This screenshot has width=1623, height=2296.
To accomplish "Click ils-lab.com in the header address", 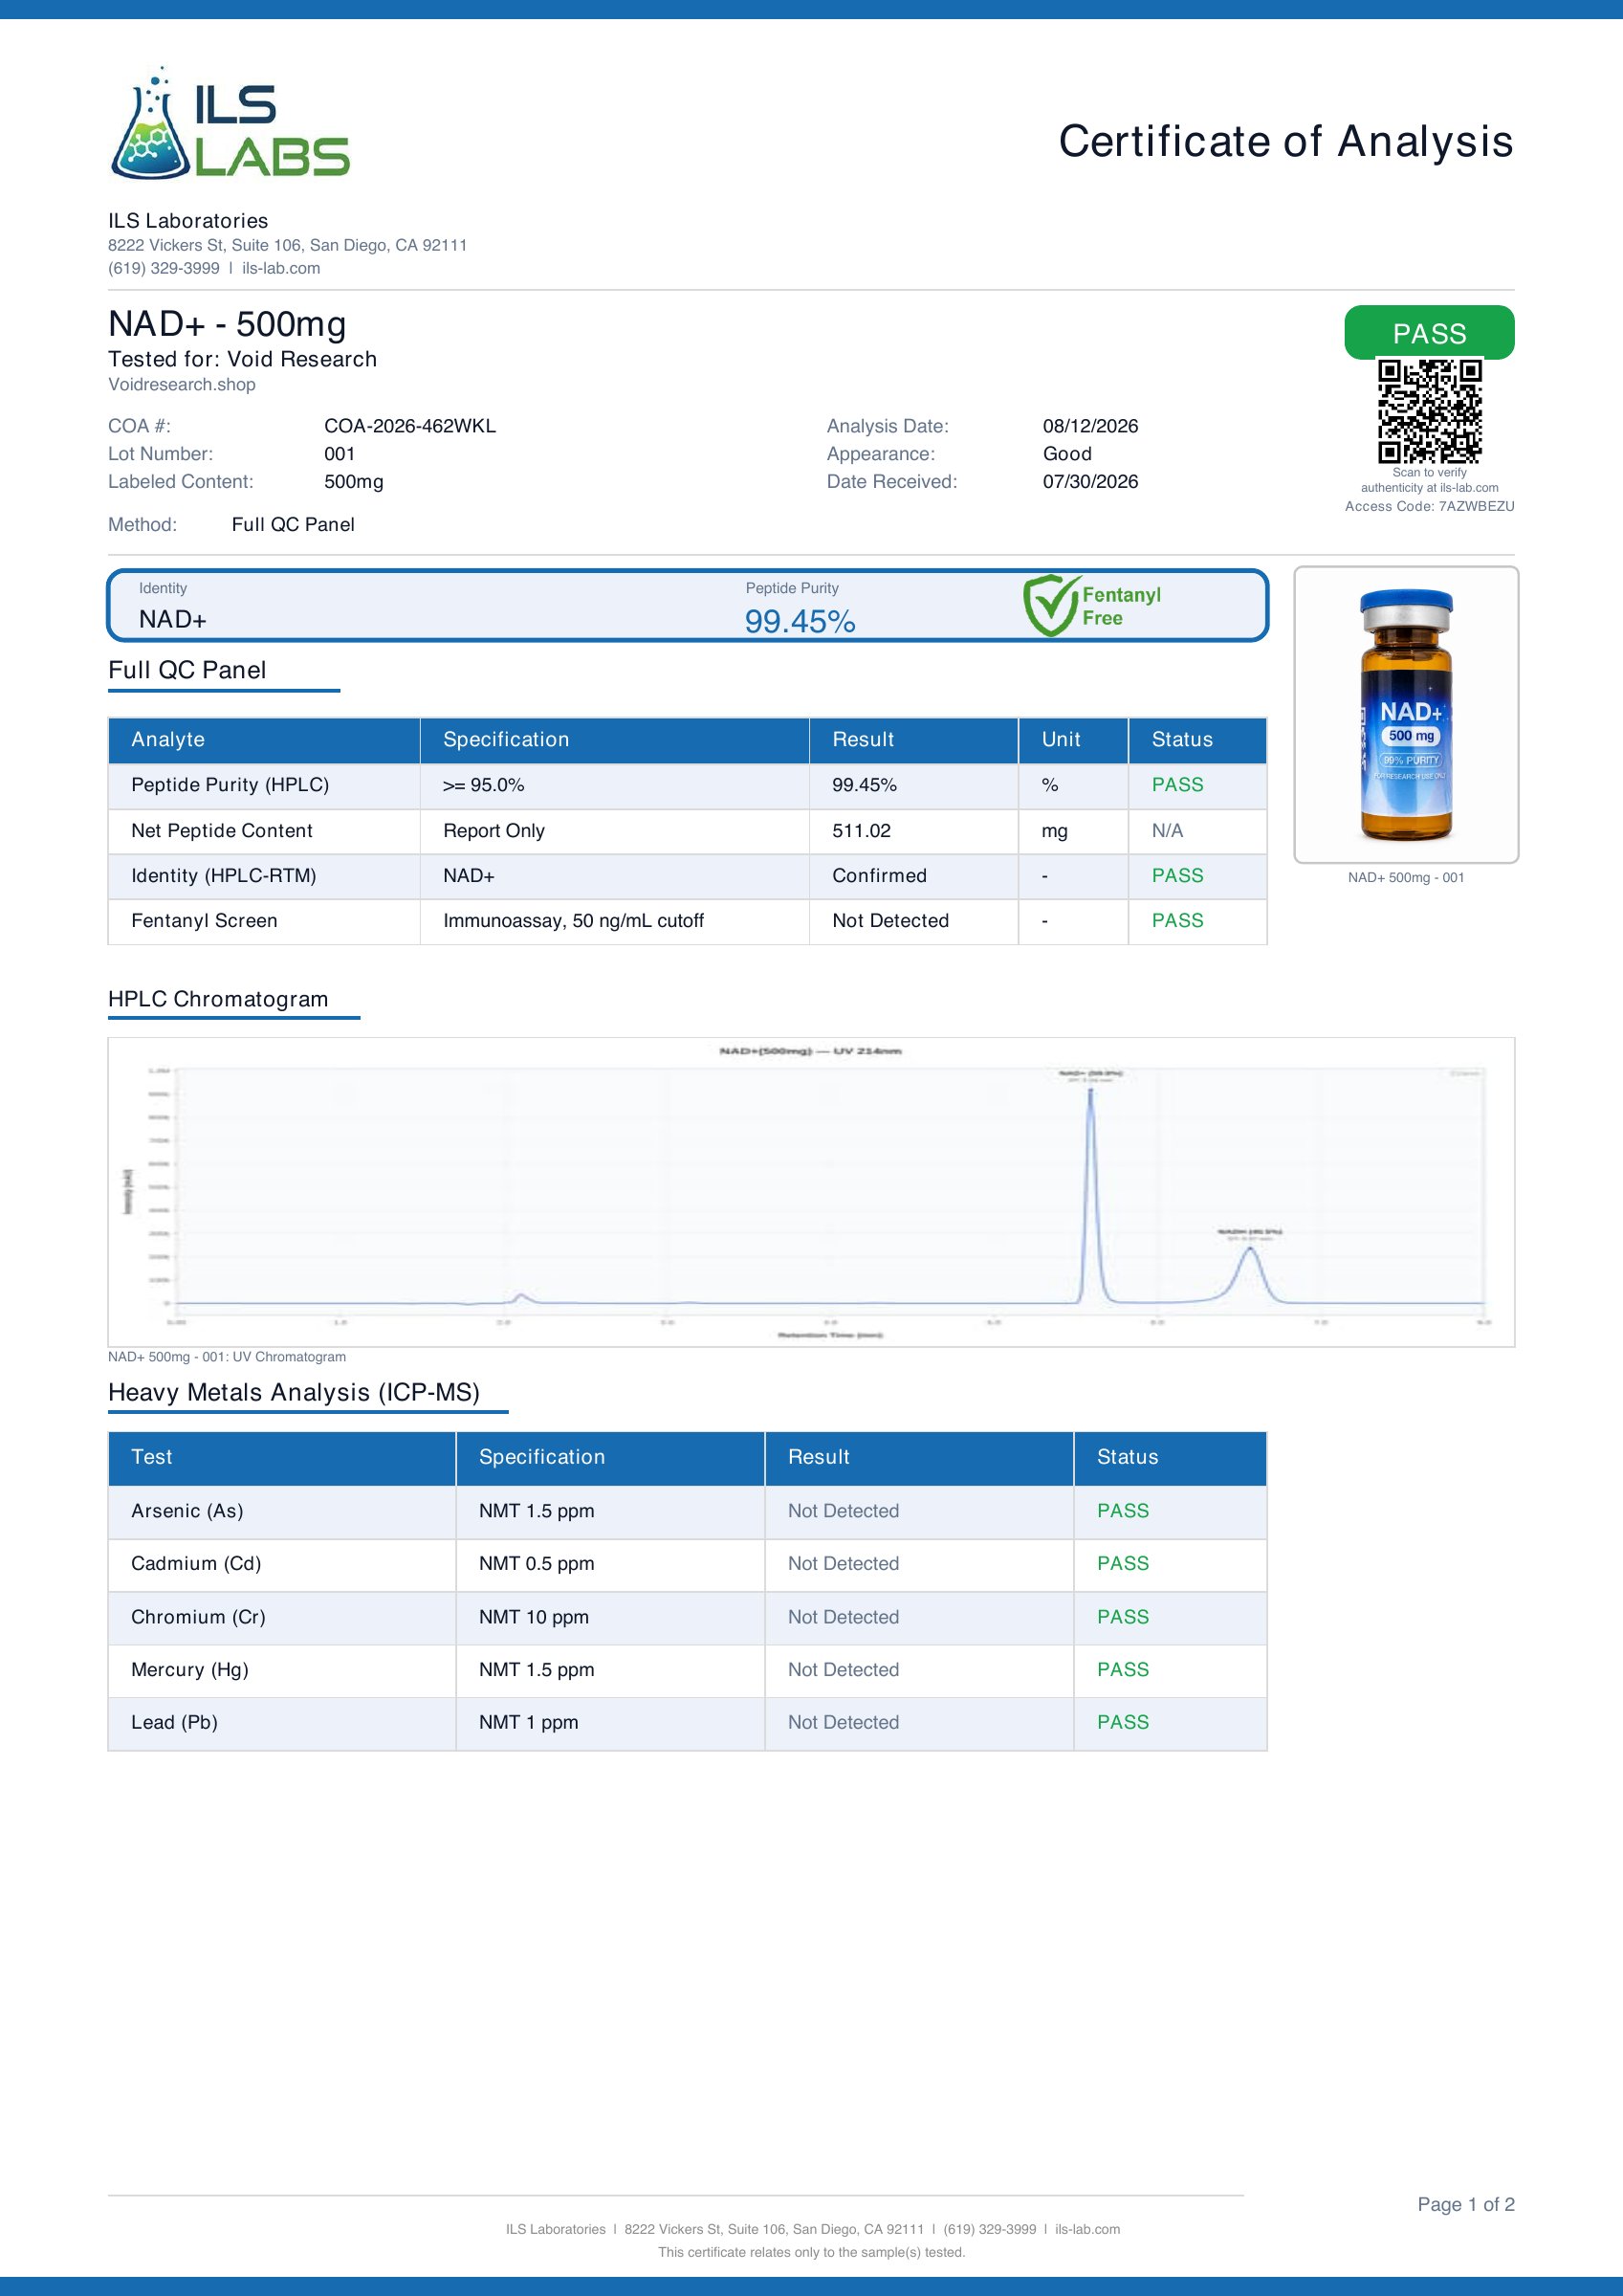I will coord(281,268).
